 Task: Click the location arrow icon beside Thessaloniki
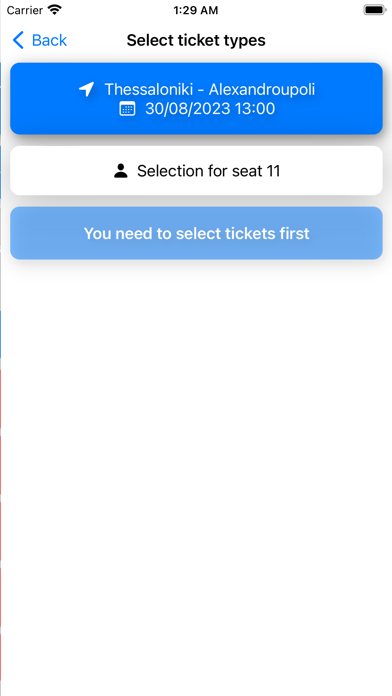click(x=87, y=89)
